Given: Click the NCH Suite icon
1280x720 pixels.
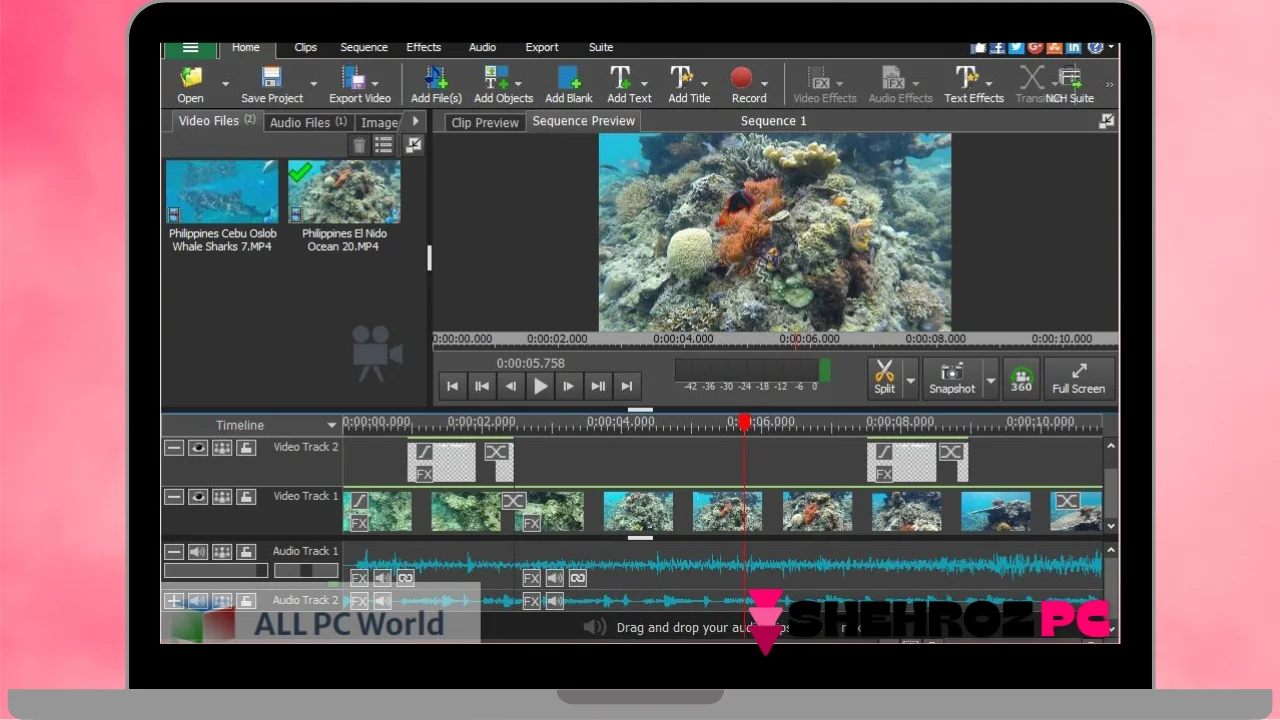Looking at the screenshot, I should [1070, 77].
